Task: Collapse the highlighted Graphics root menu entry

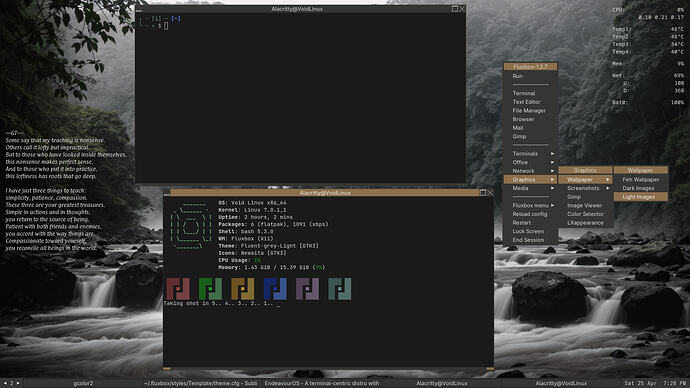Action: point(530,179)
